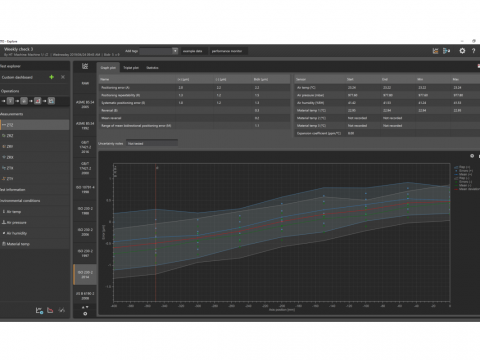Switch to the Graph plot tab
The height and width of the screenshot is (360, 480).
108,68
